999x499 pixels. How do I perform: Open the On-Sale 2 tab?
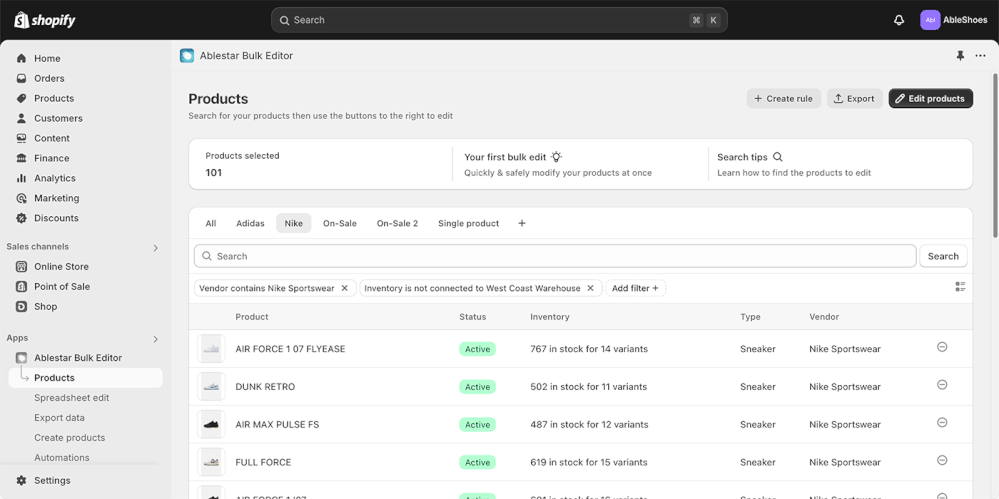398,224
